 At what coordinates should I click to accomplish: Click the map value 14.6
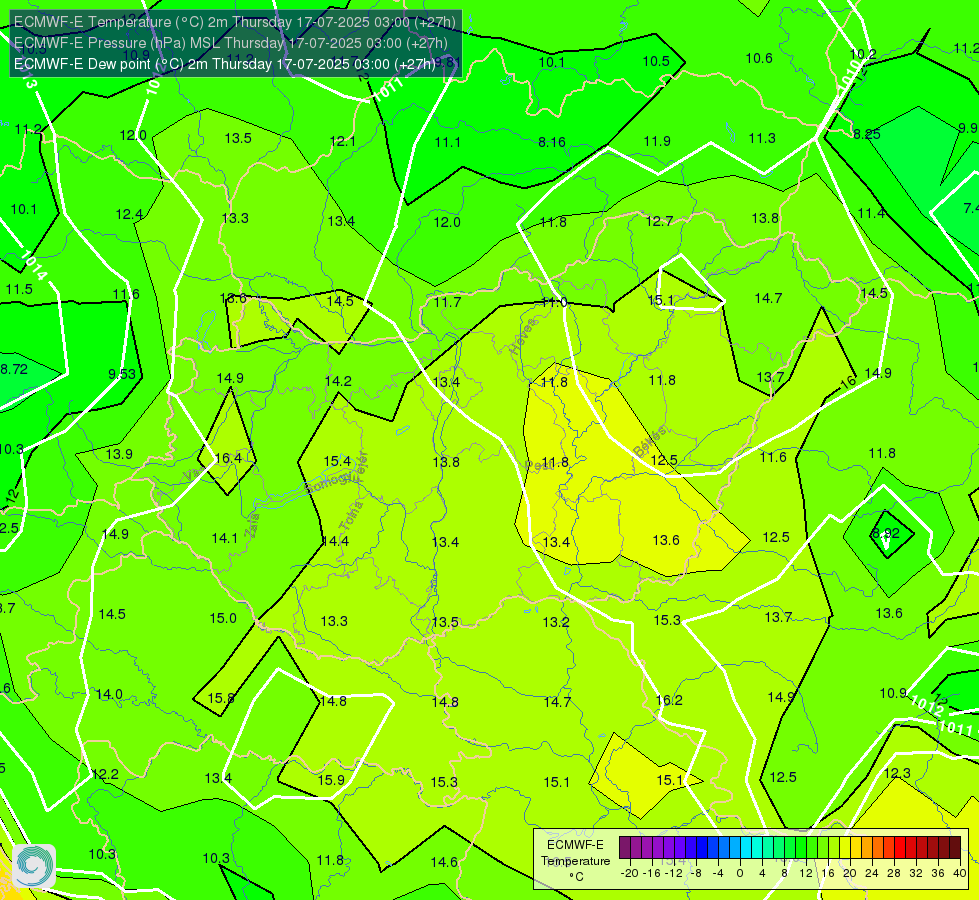pos(444,863)
